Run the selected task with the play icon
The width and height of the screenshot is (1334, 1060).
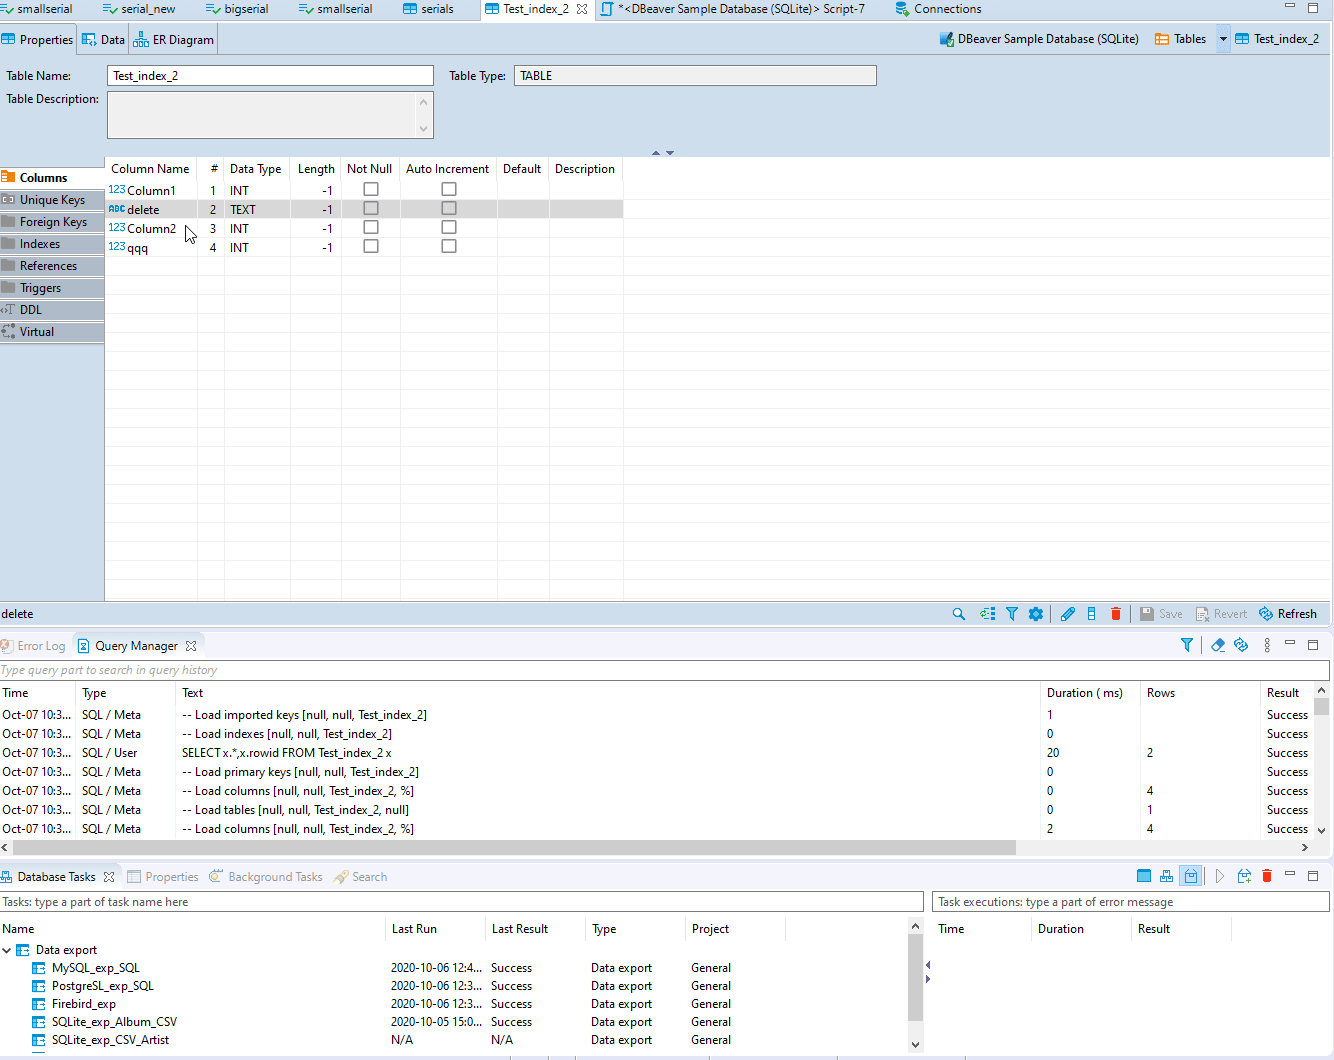click(1219, 876)
